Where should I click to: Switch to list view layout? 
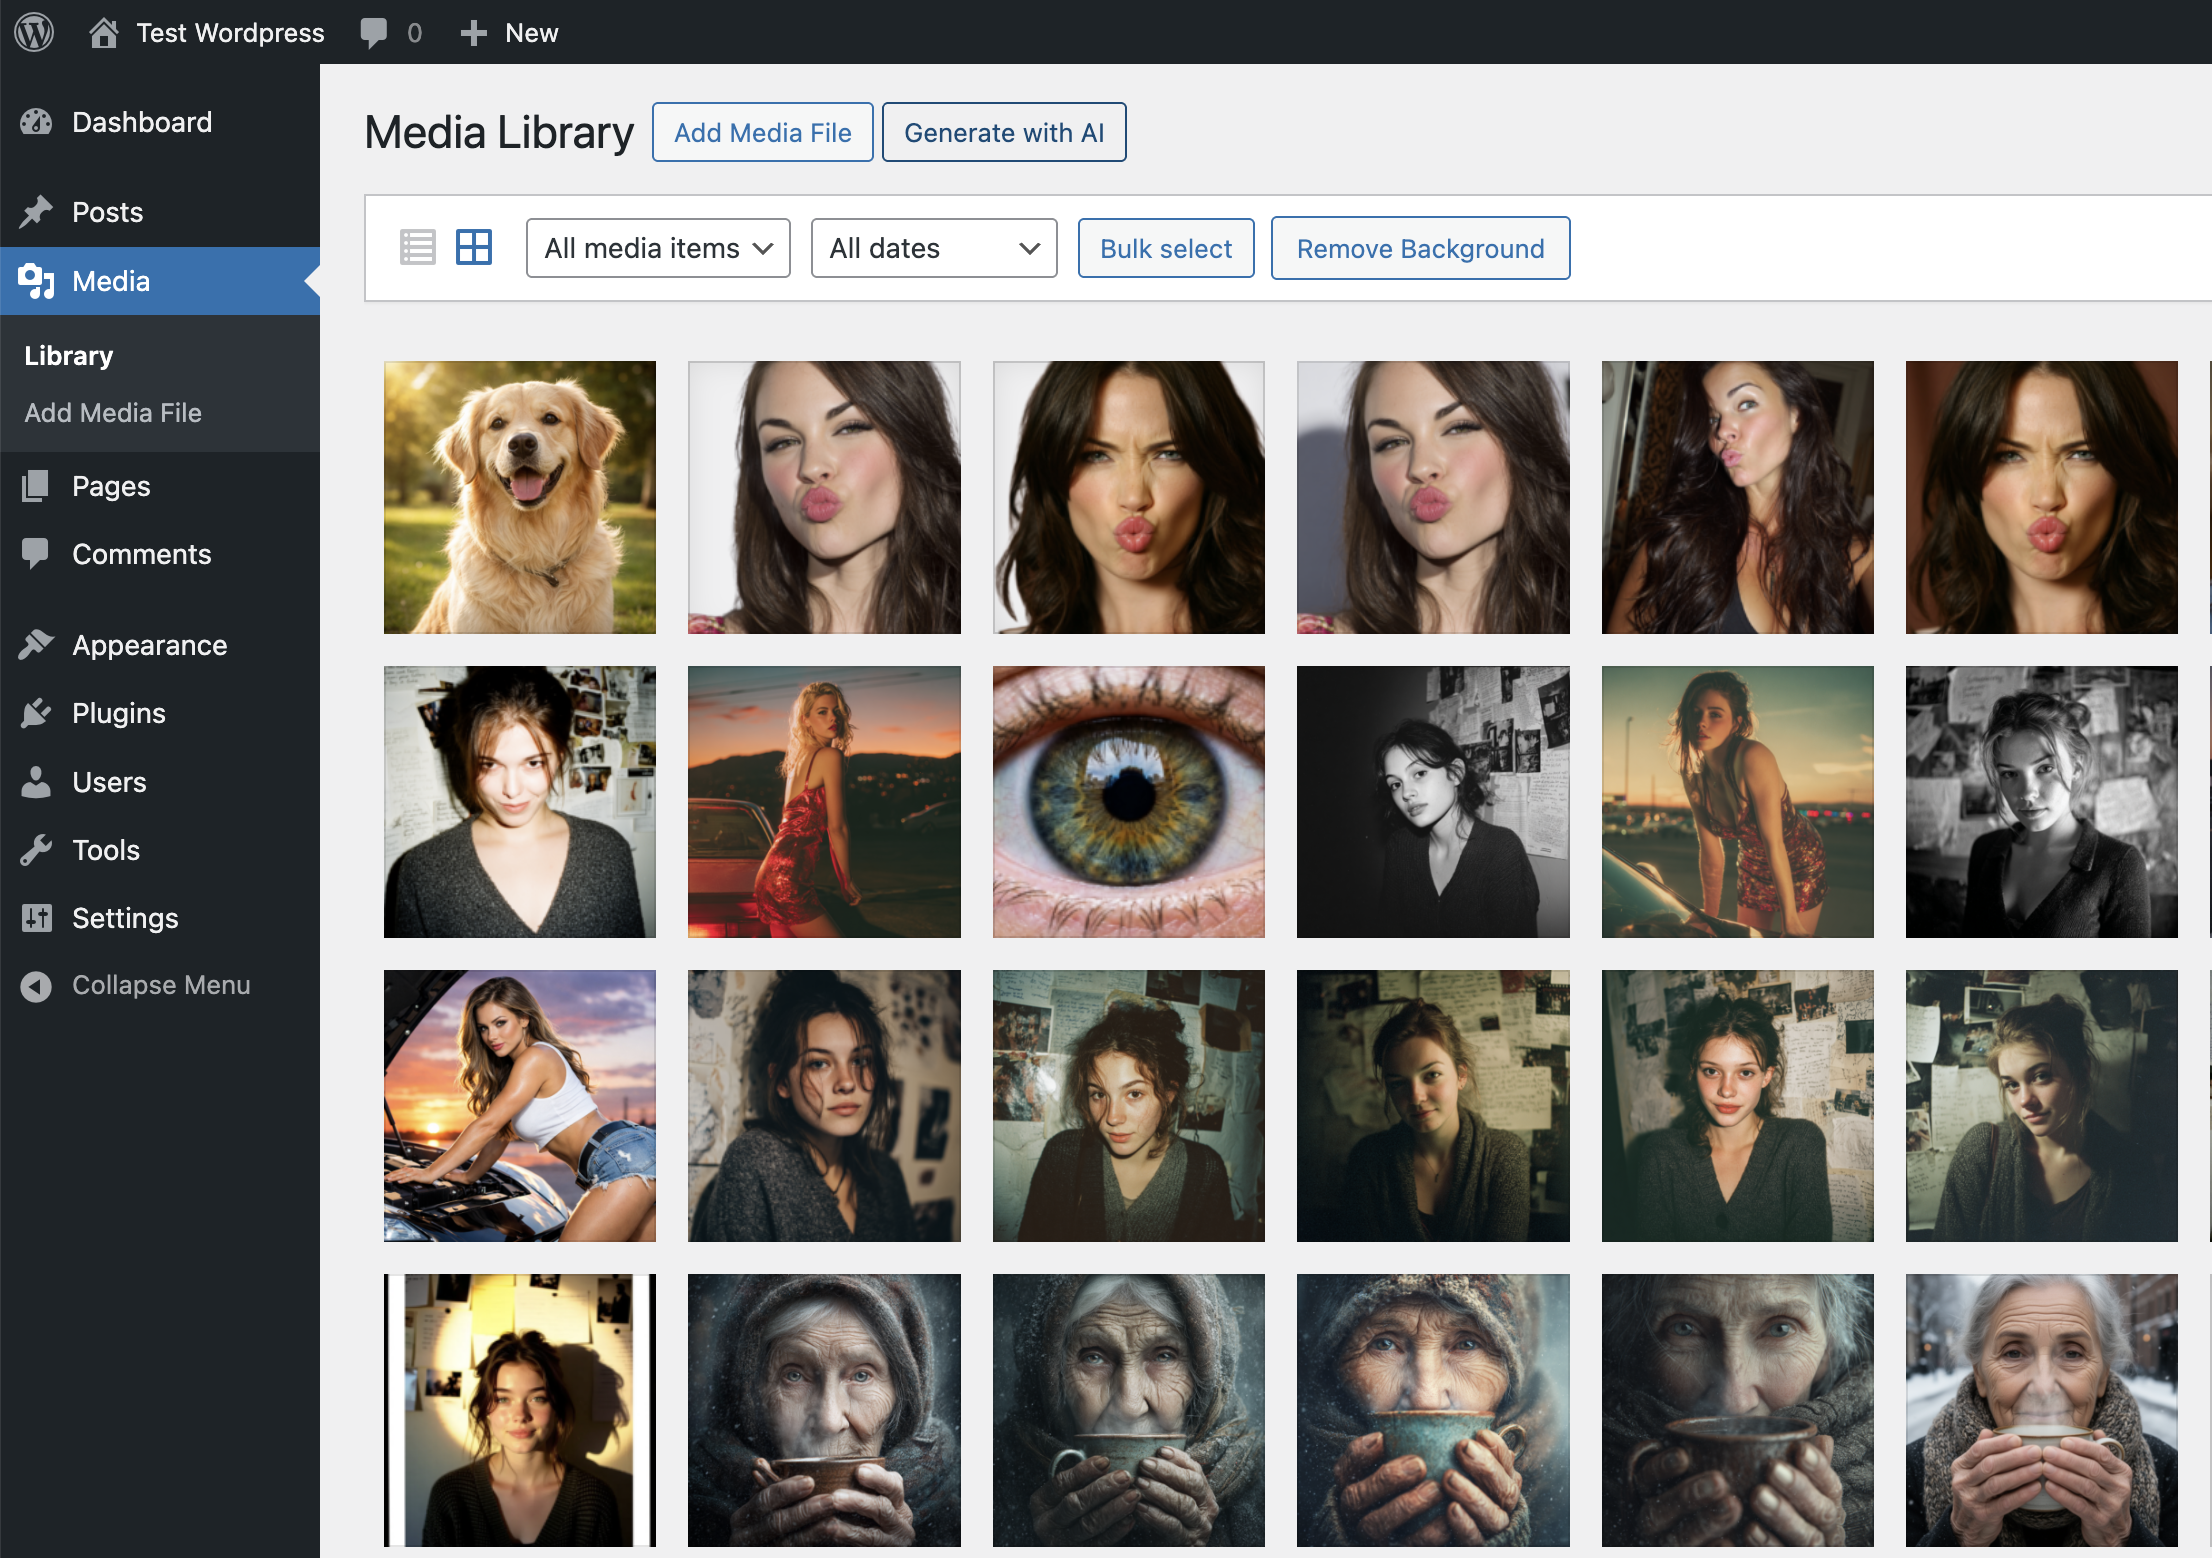point(418,247)
